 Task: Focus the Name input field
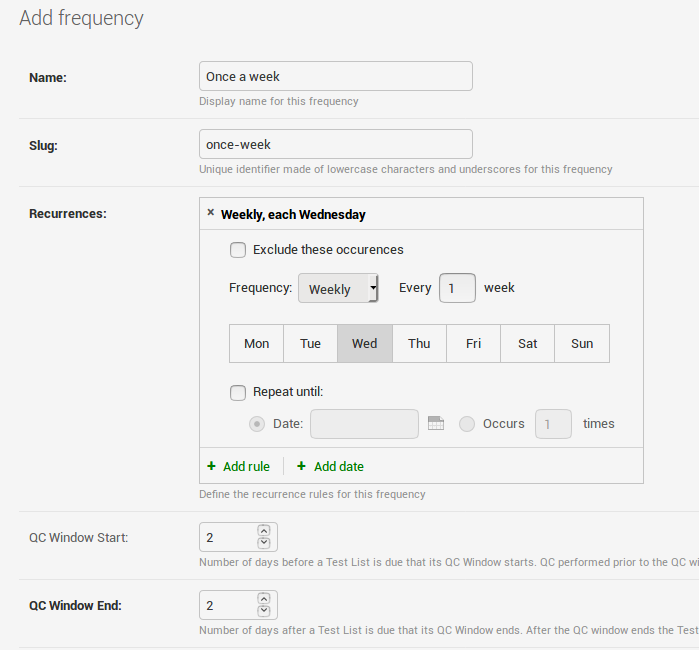point(336,76)
